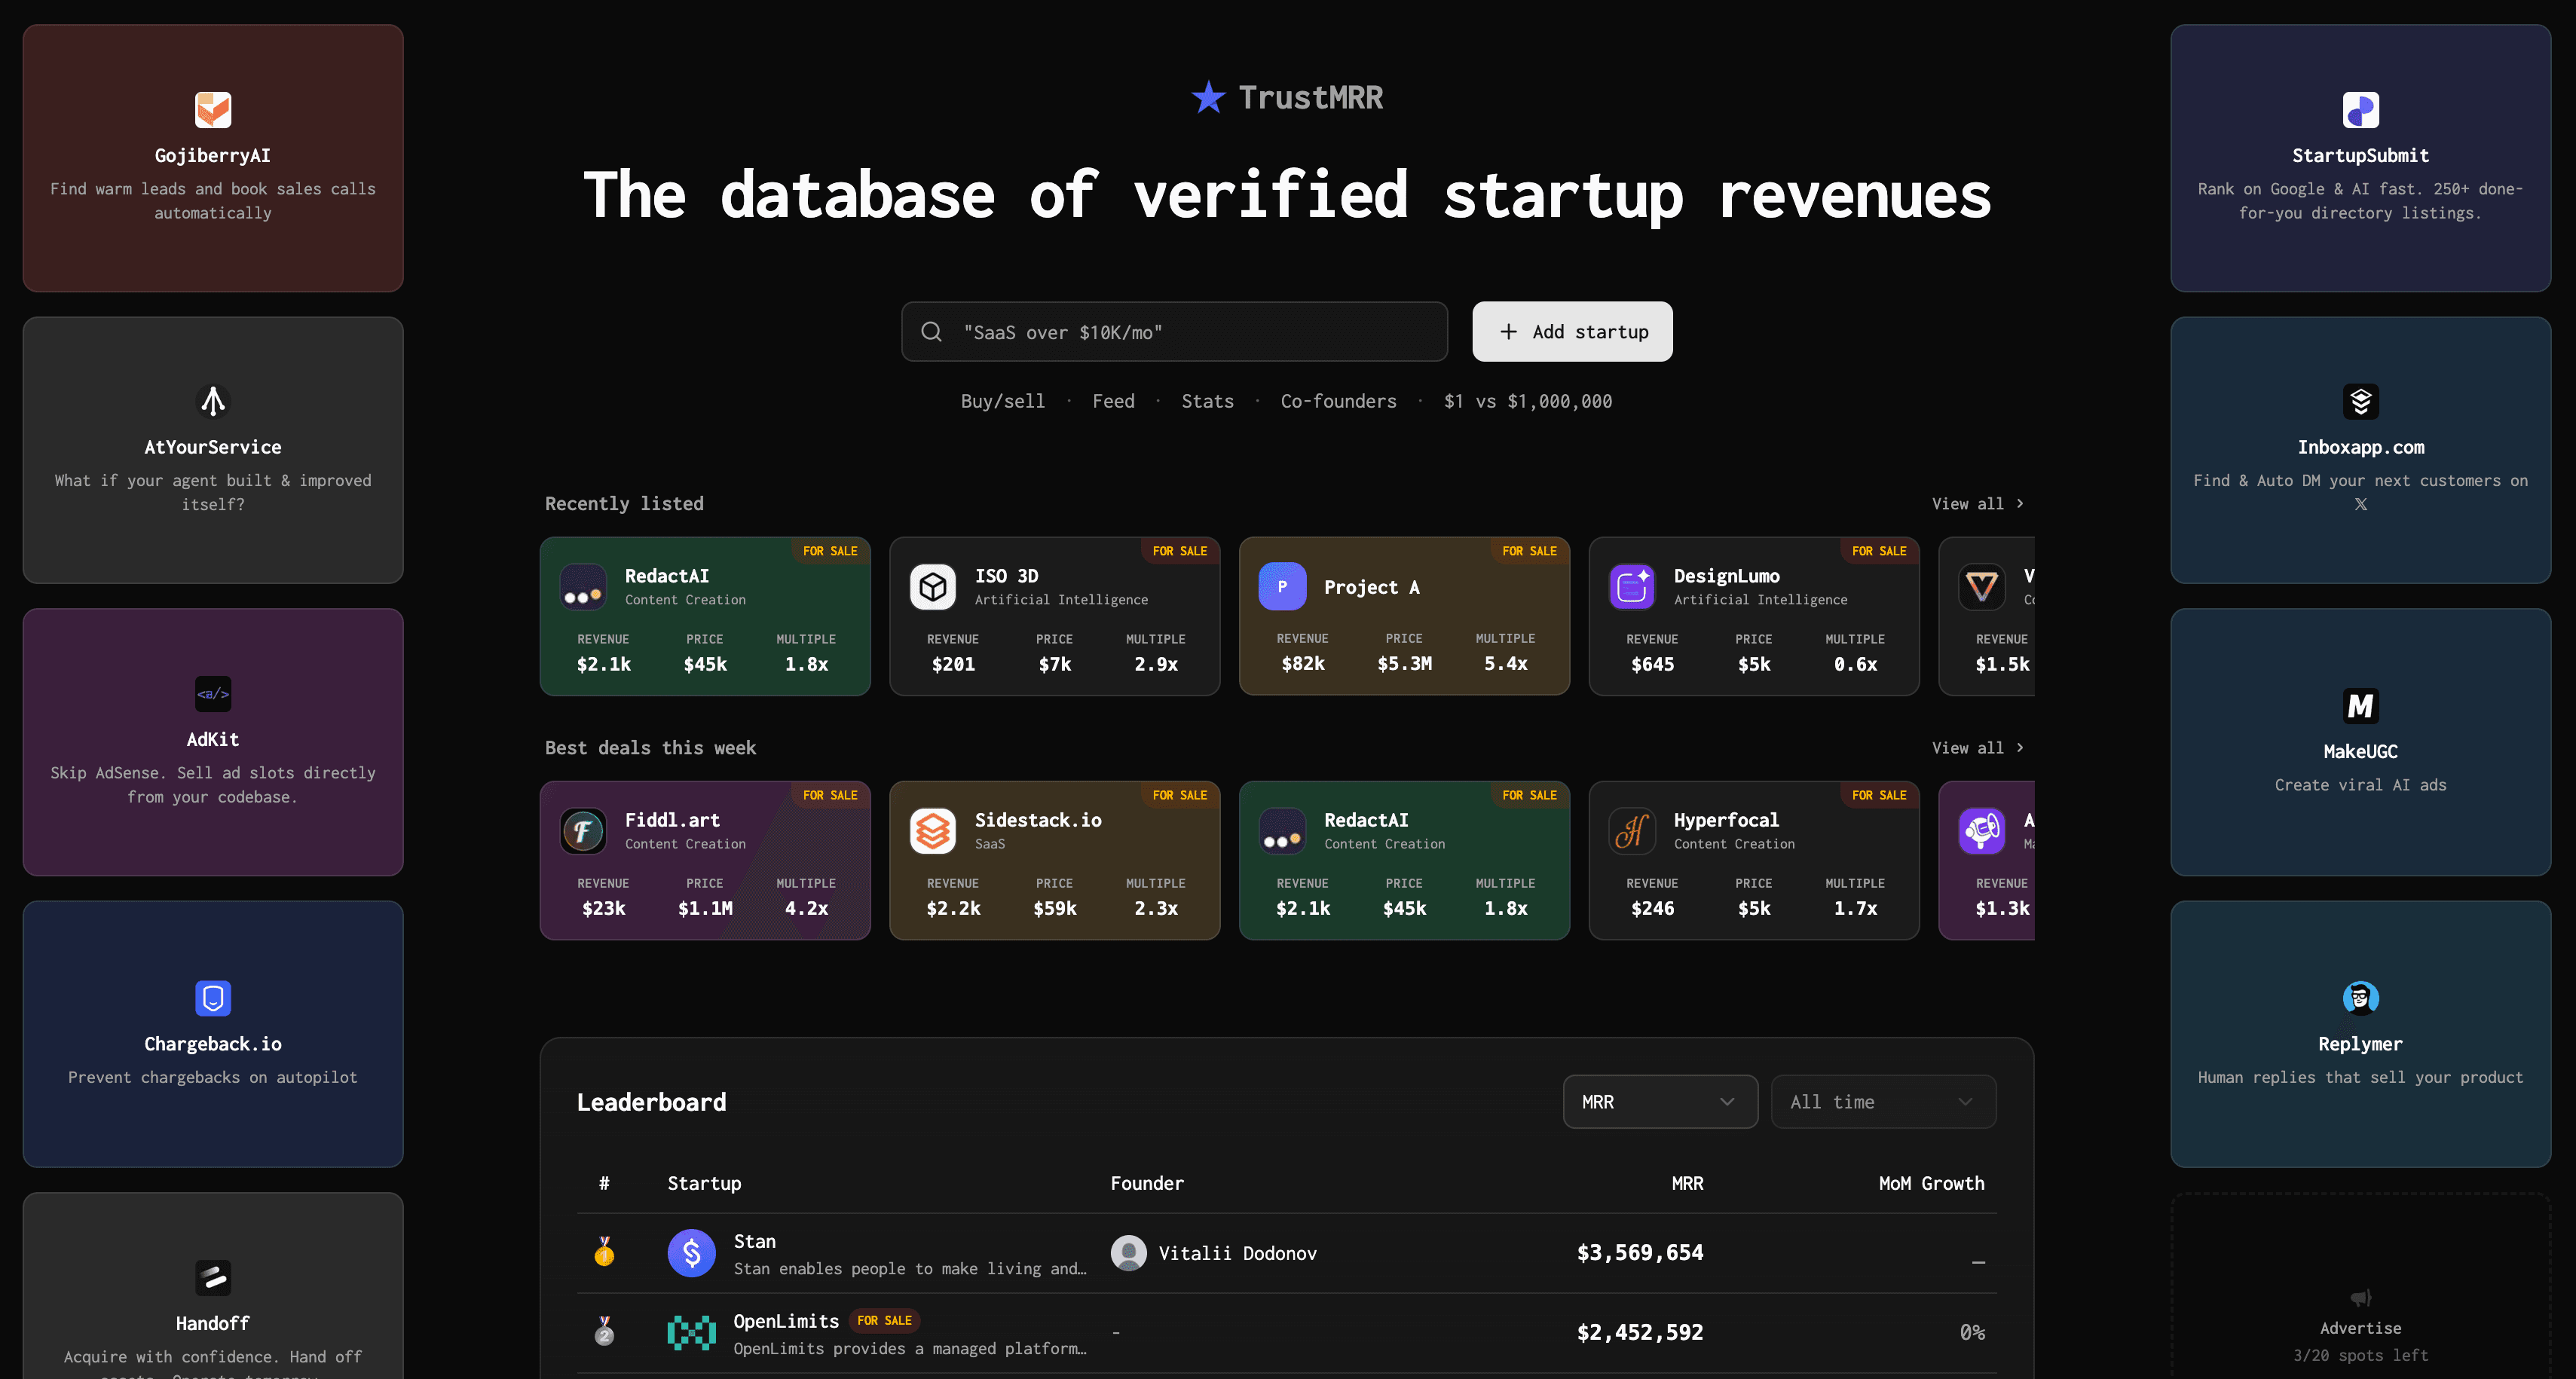Click Vitalii Dodonov's avatar
Viewport: 2576px width, 1379px height.
(x=1129, y=1253)
